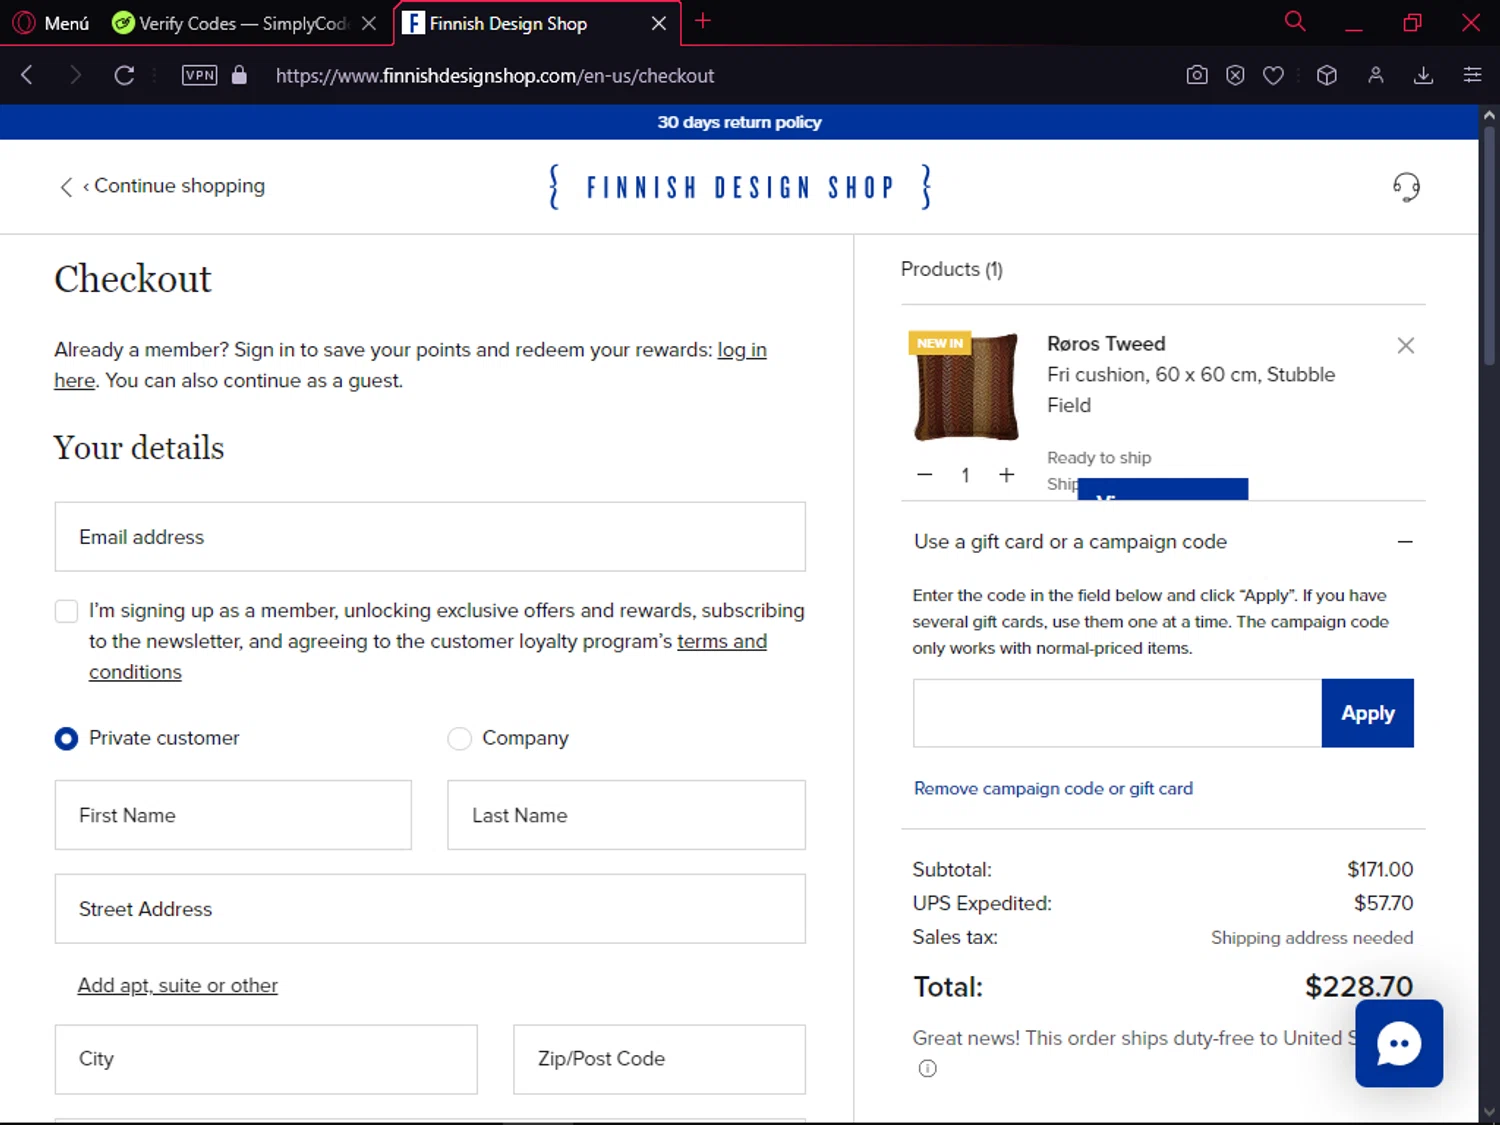Click the Email address field
The width and height of the screenshot is (1500, 1125).
coord(430,537)
